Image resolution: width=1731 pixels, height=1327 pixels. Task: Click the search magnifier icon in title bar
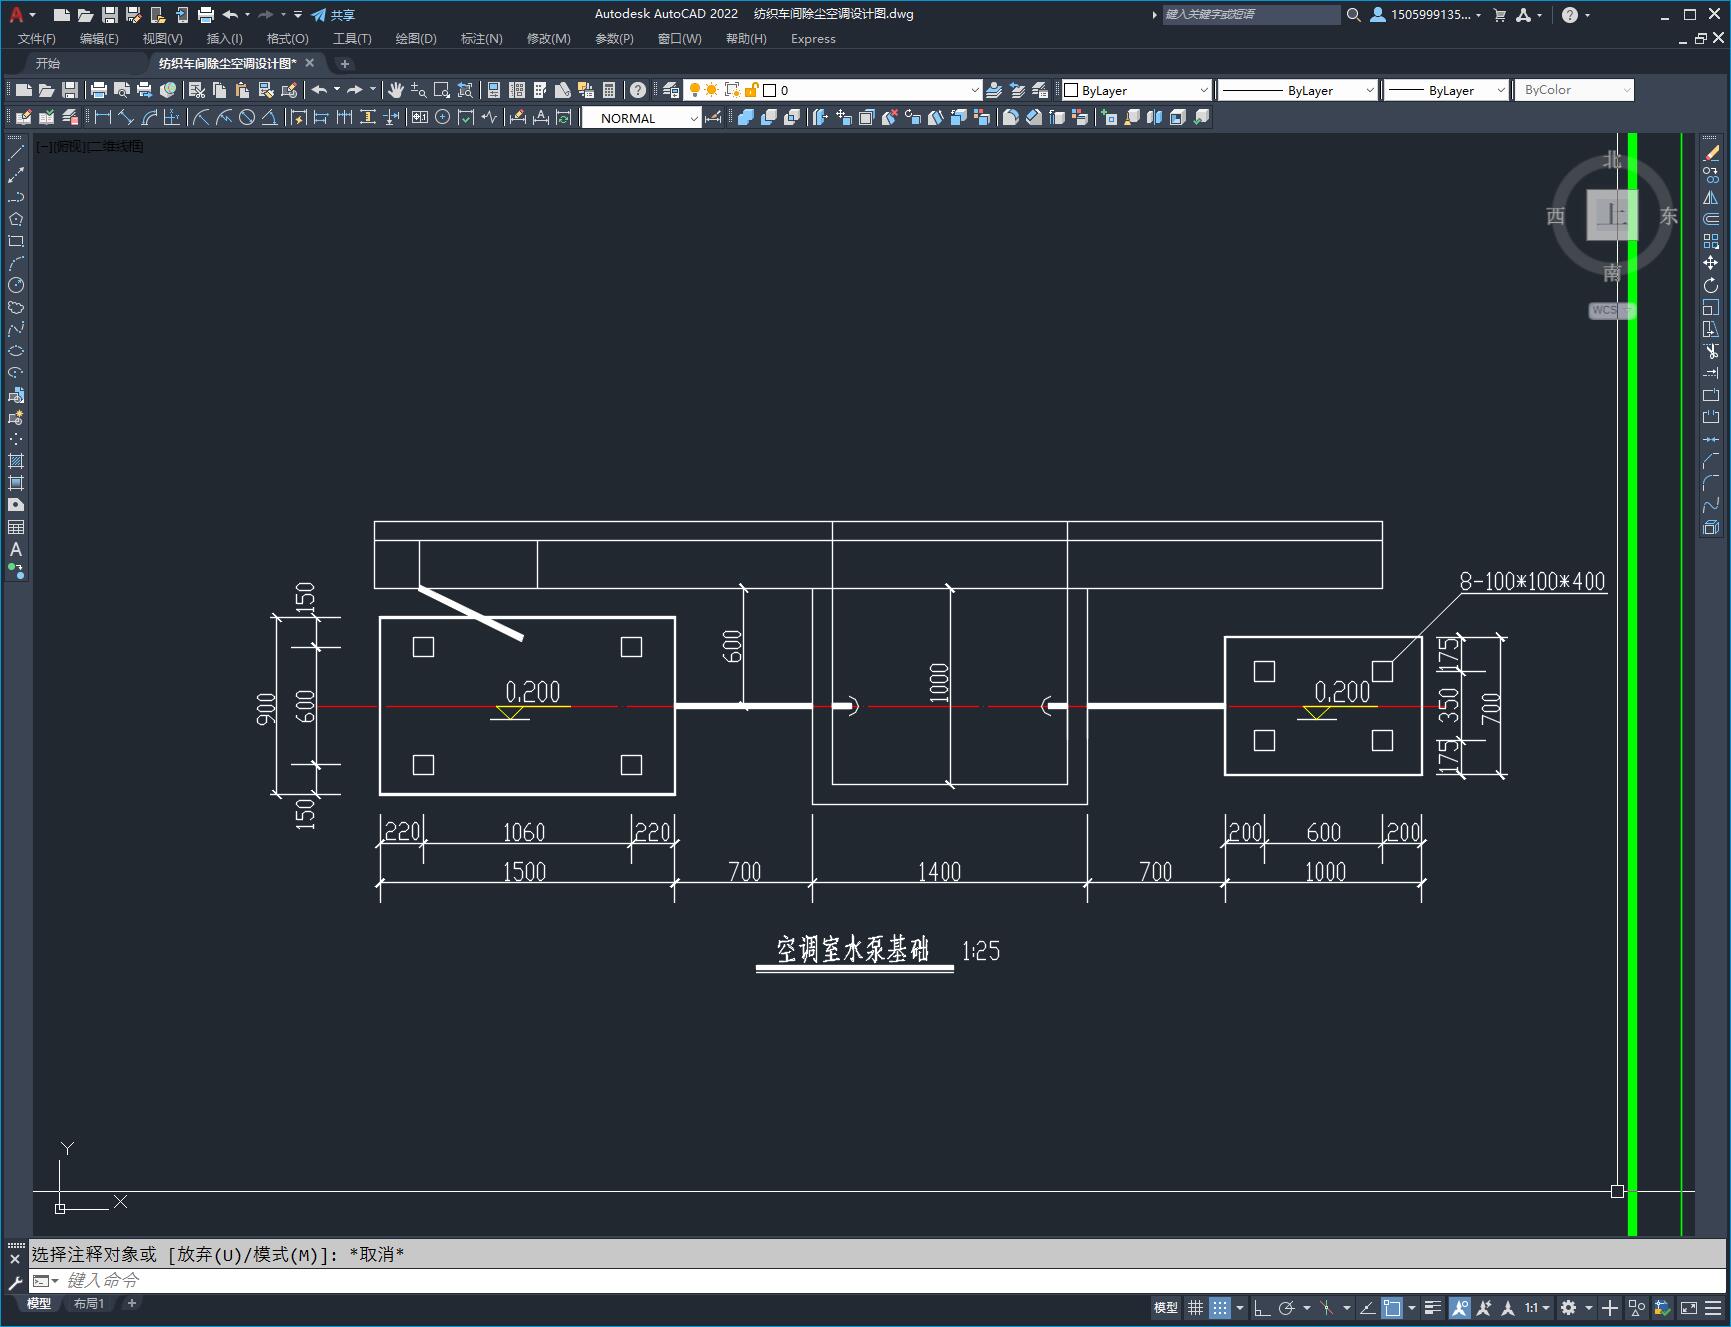1353,15
